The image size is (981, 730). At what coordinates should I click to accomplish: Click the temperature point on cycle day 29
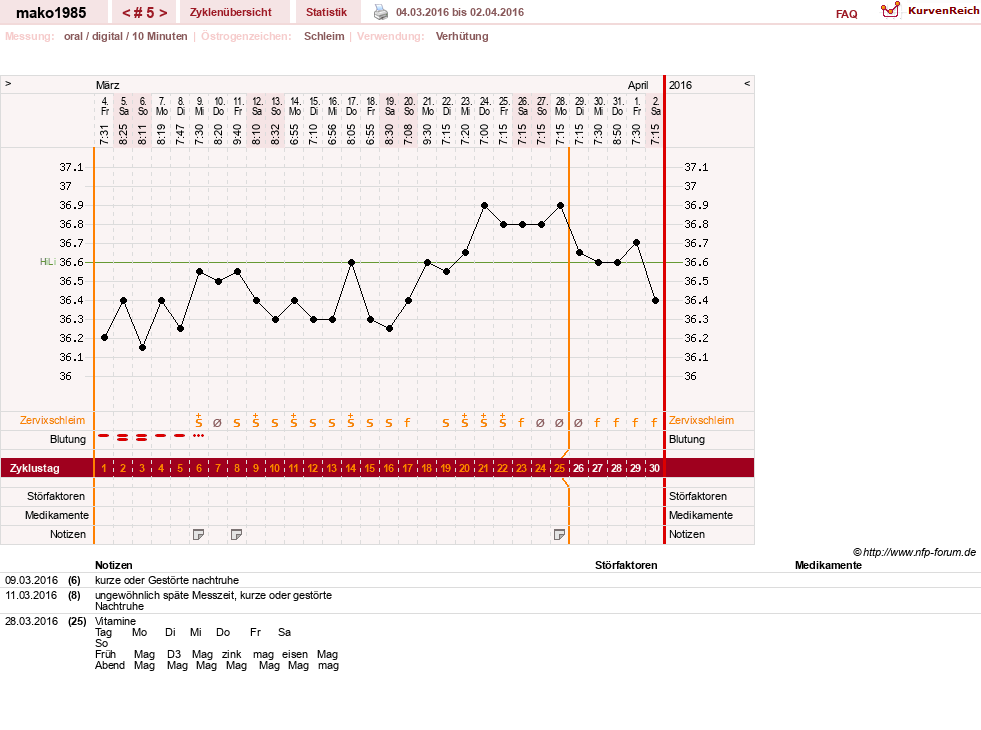pos(636,243)
